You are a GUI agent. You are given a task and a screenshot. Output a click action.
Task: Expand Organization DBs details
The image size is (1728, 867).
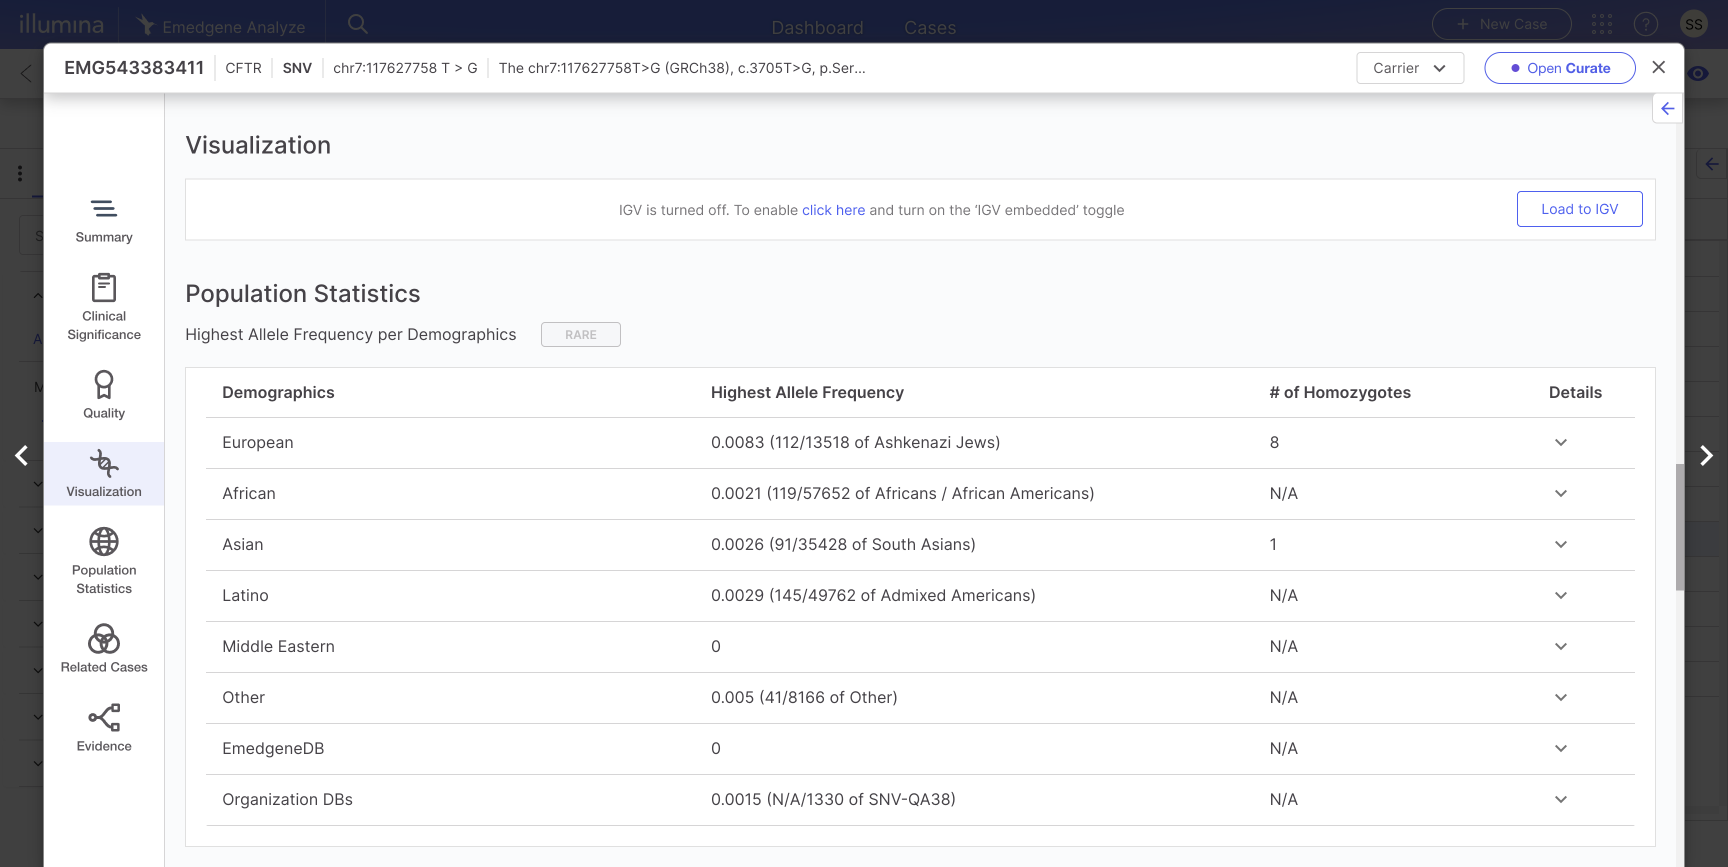click(x=1560, y=800)
